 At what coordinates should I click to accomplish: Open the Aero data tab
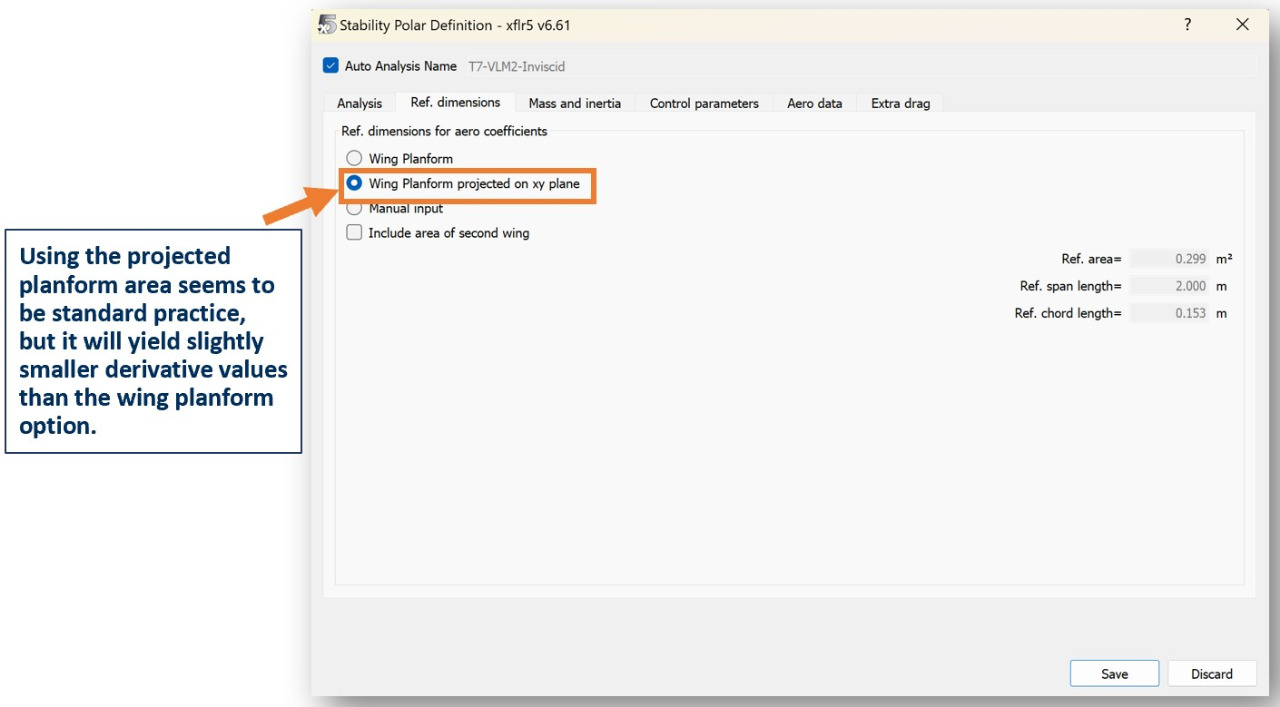click(814, 103)
